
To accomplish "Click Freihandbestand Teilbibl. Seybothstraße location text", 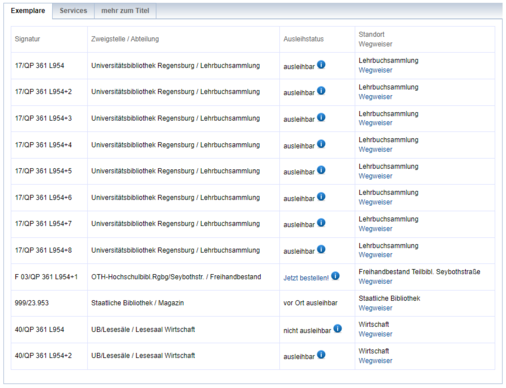I will [x=419, y=272].
